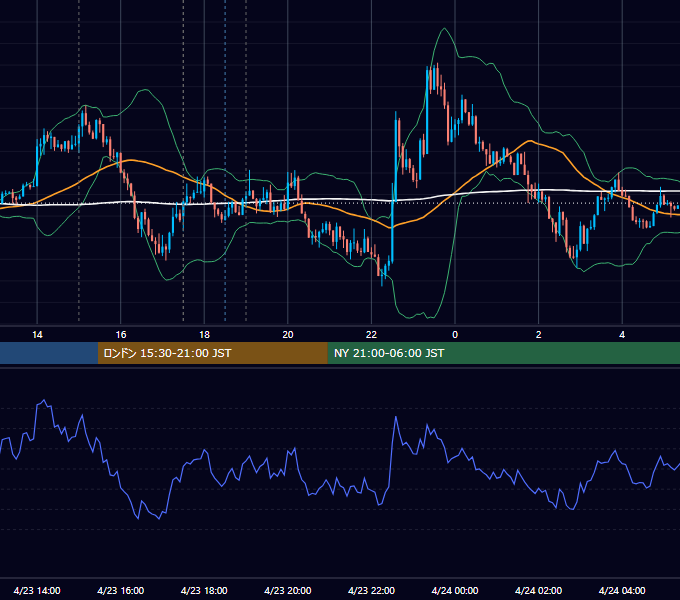Screen dimensions: 680x600
Task: Click hour label 14 on upper axis
Action: pyautogui.click(x=37, y=335)
